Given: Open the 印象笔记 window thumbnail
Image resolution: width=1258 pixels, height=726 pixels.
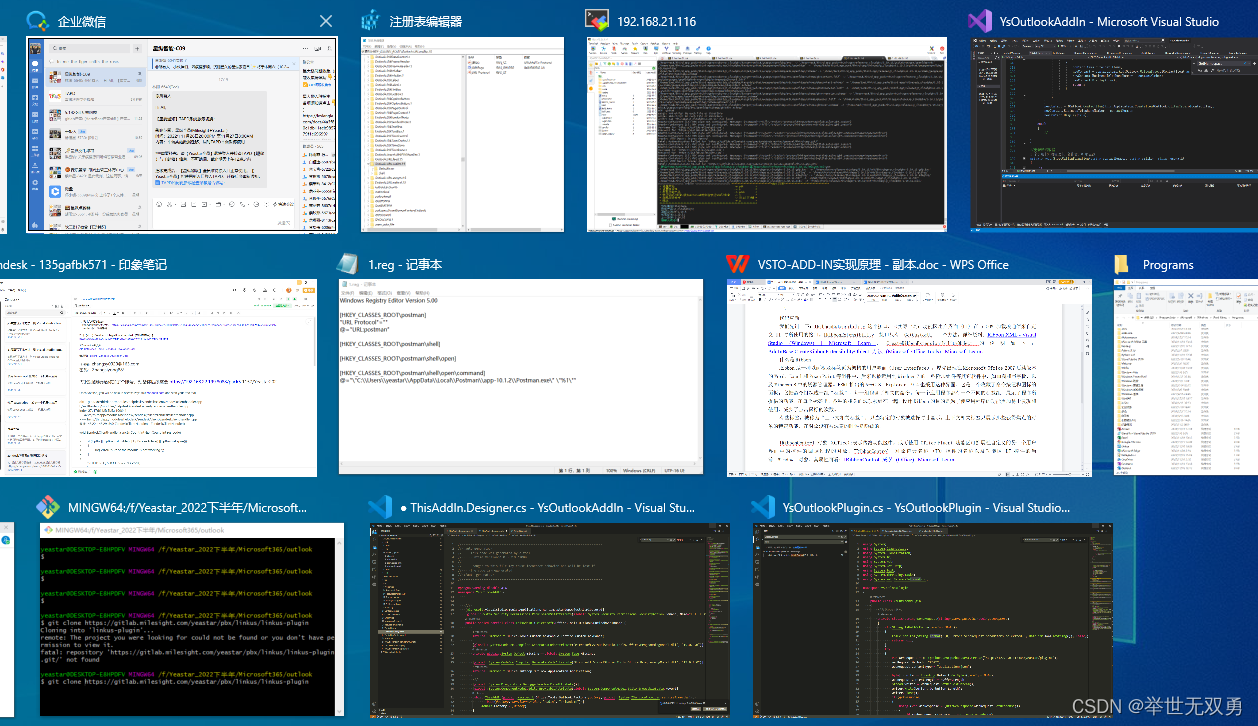Looking at the screenshot, I should pos(158,378).
